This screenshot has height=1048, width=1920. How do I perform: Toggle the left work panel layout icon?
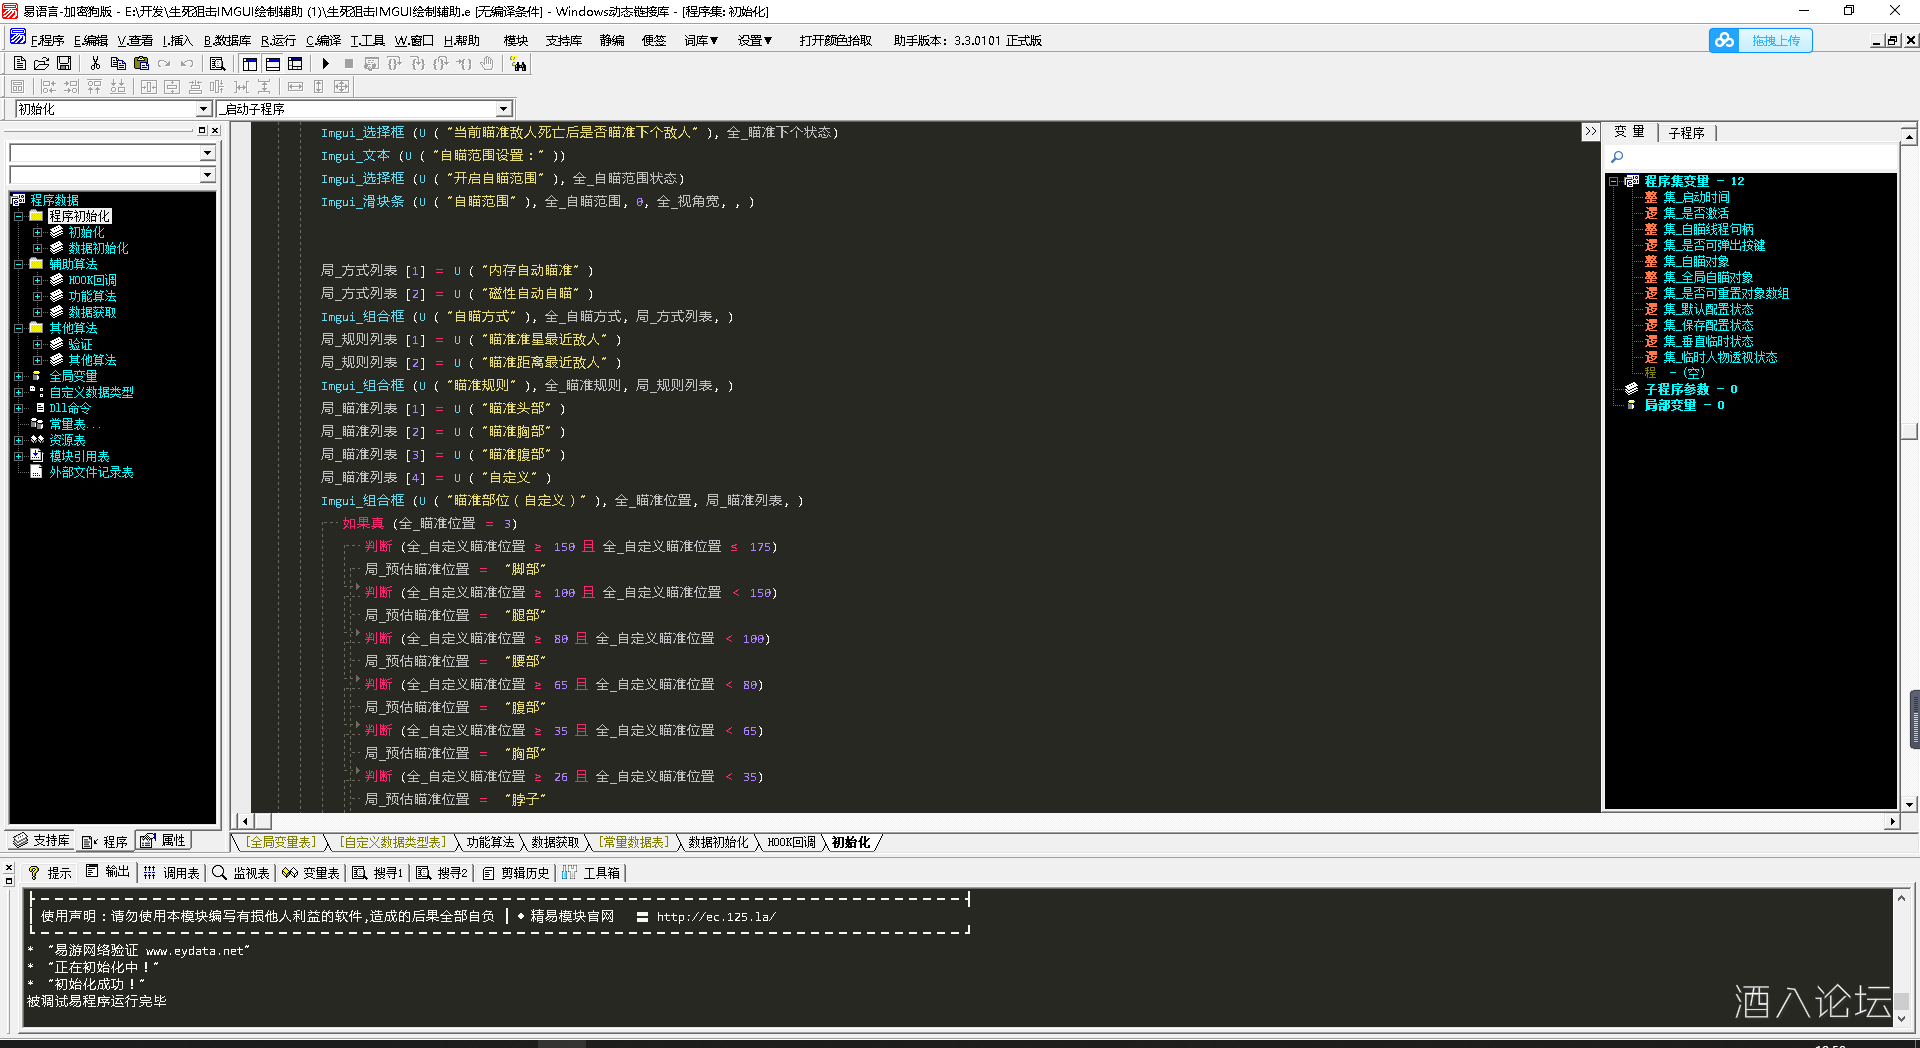250,63
